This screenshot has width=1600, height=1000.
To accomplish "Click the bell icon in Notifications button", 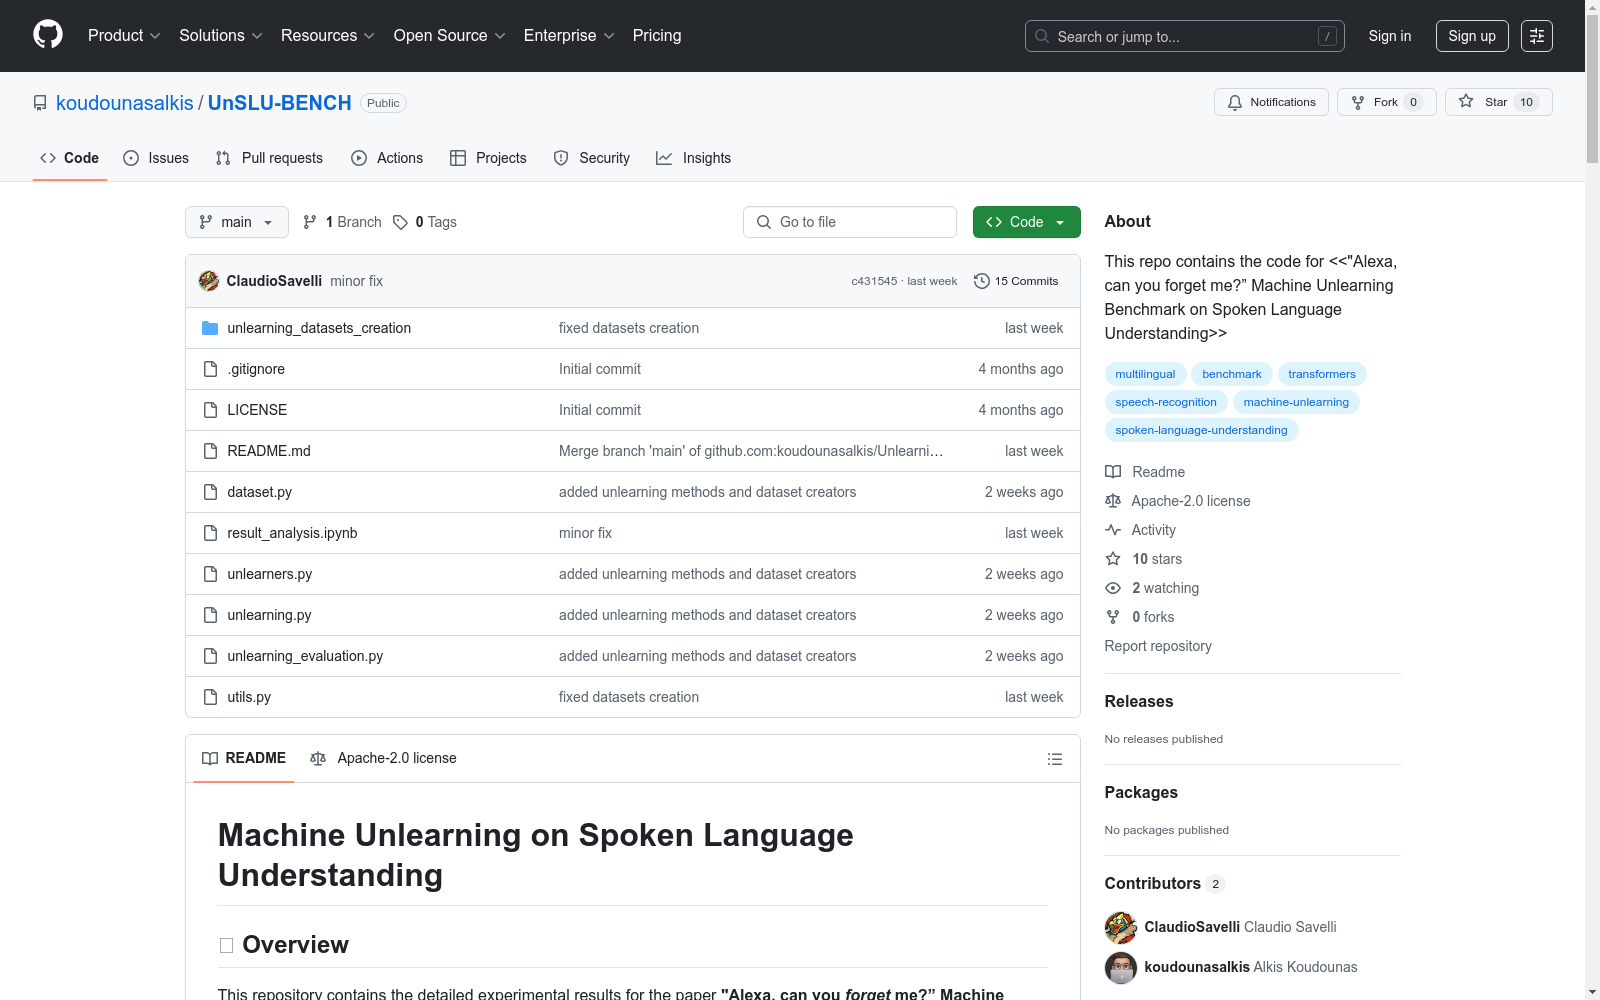I will point(1235,102).
